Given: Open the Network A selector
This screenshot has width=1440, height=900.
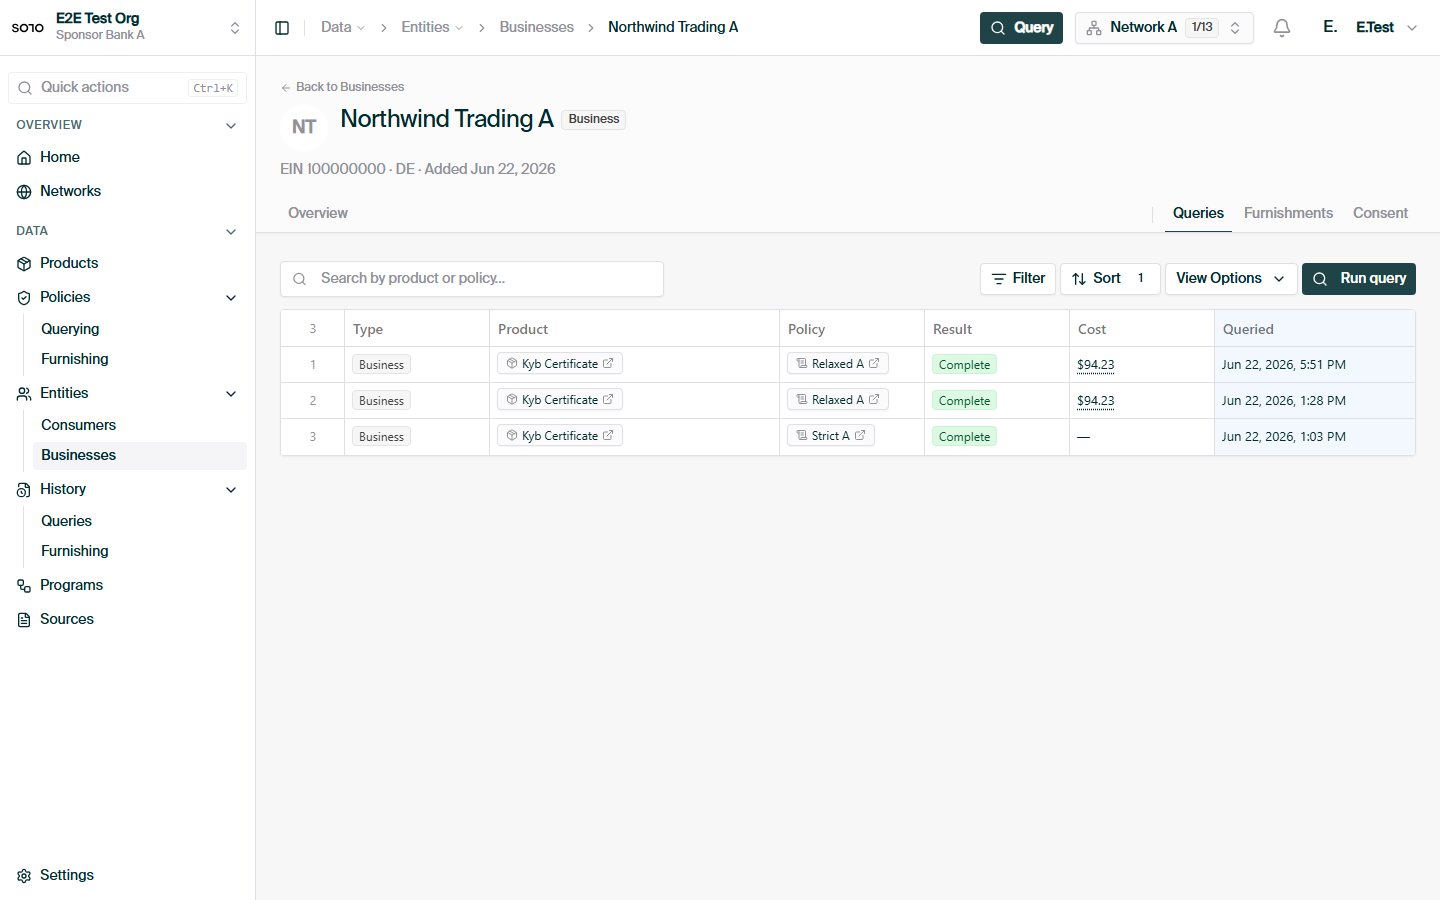Looking at the screenshot, I should 1164,28.
